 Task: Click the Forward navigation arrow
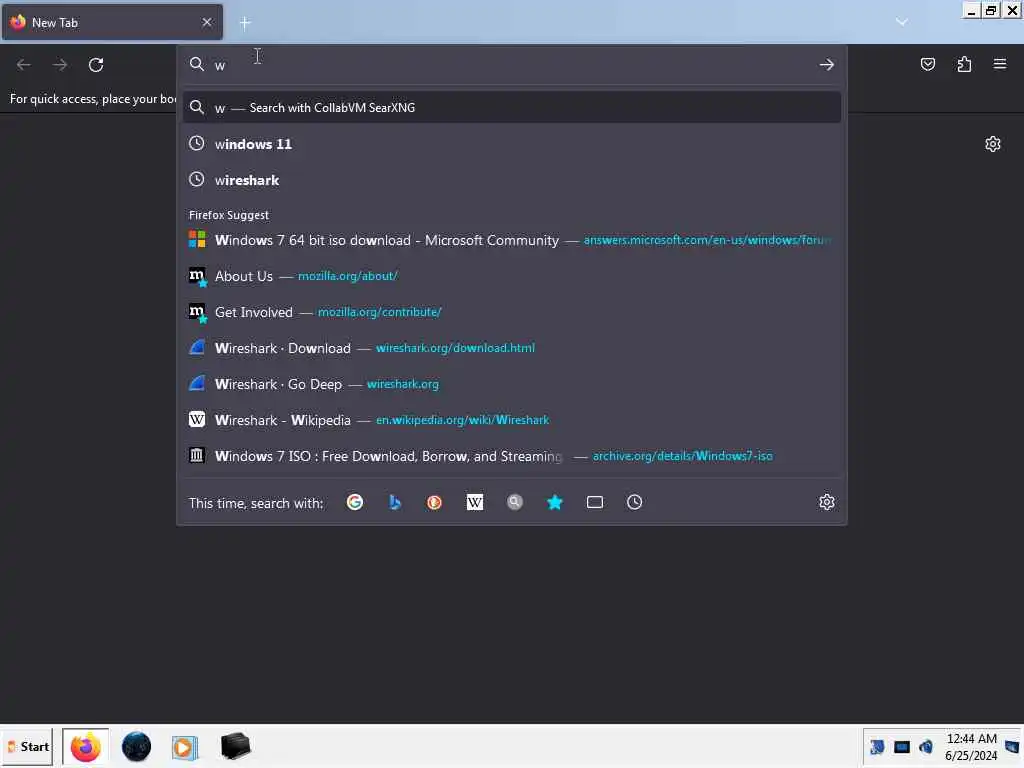click(x=60, y=65)
